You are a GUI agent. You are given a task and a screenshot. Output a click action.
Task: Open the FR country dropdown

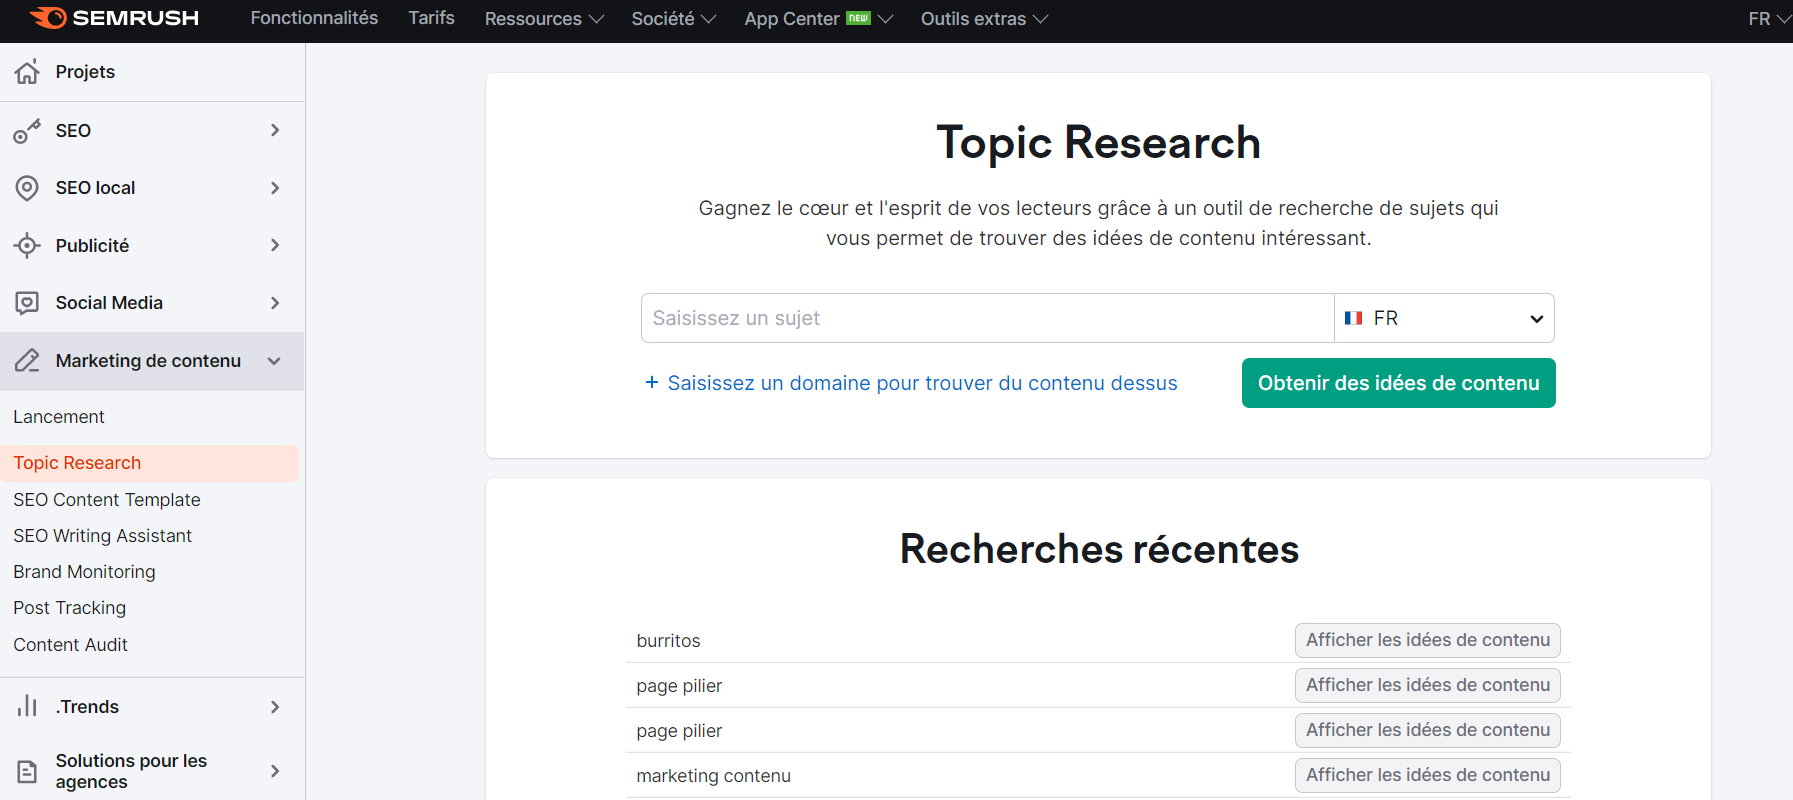pos(1443,318)
